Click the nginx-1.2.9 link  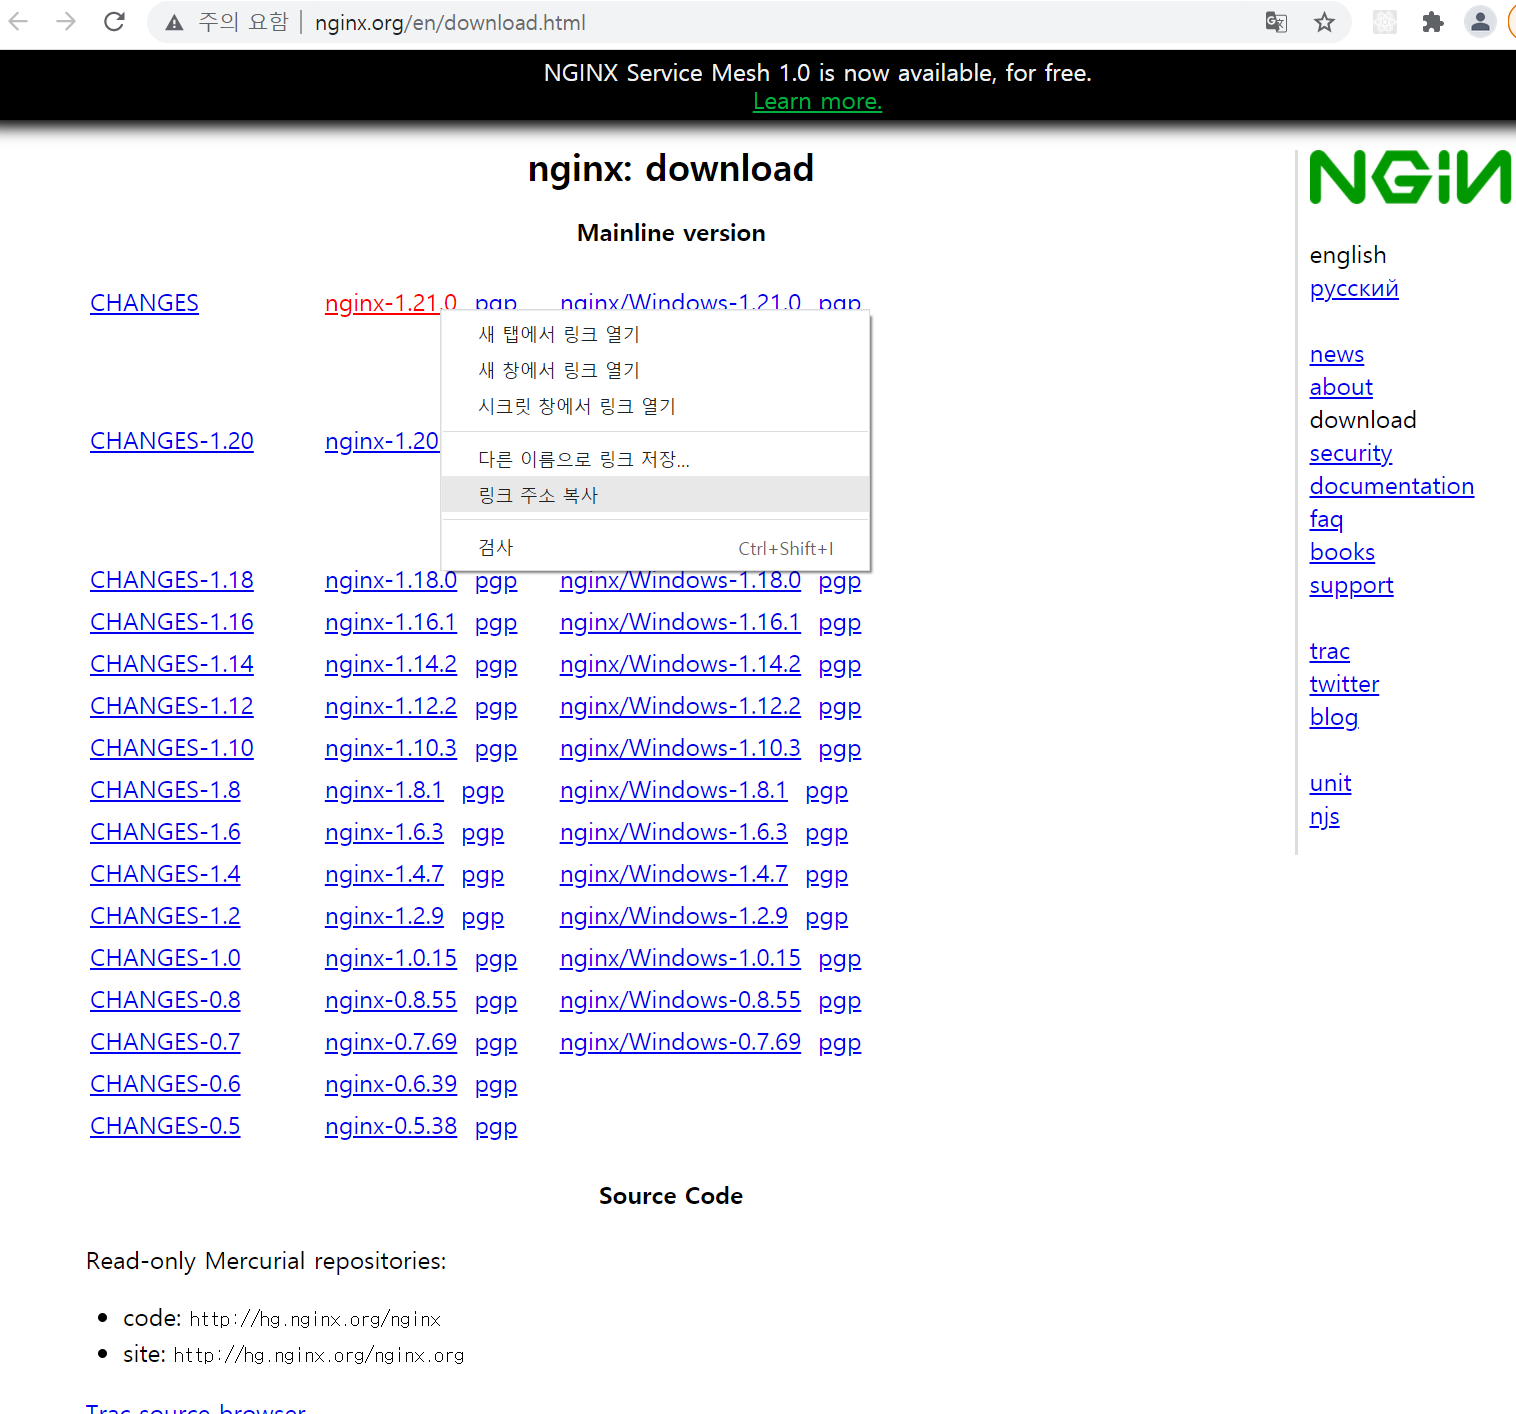(x=384, y=916)
